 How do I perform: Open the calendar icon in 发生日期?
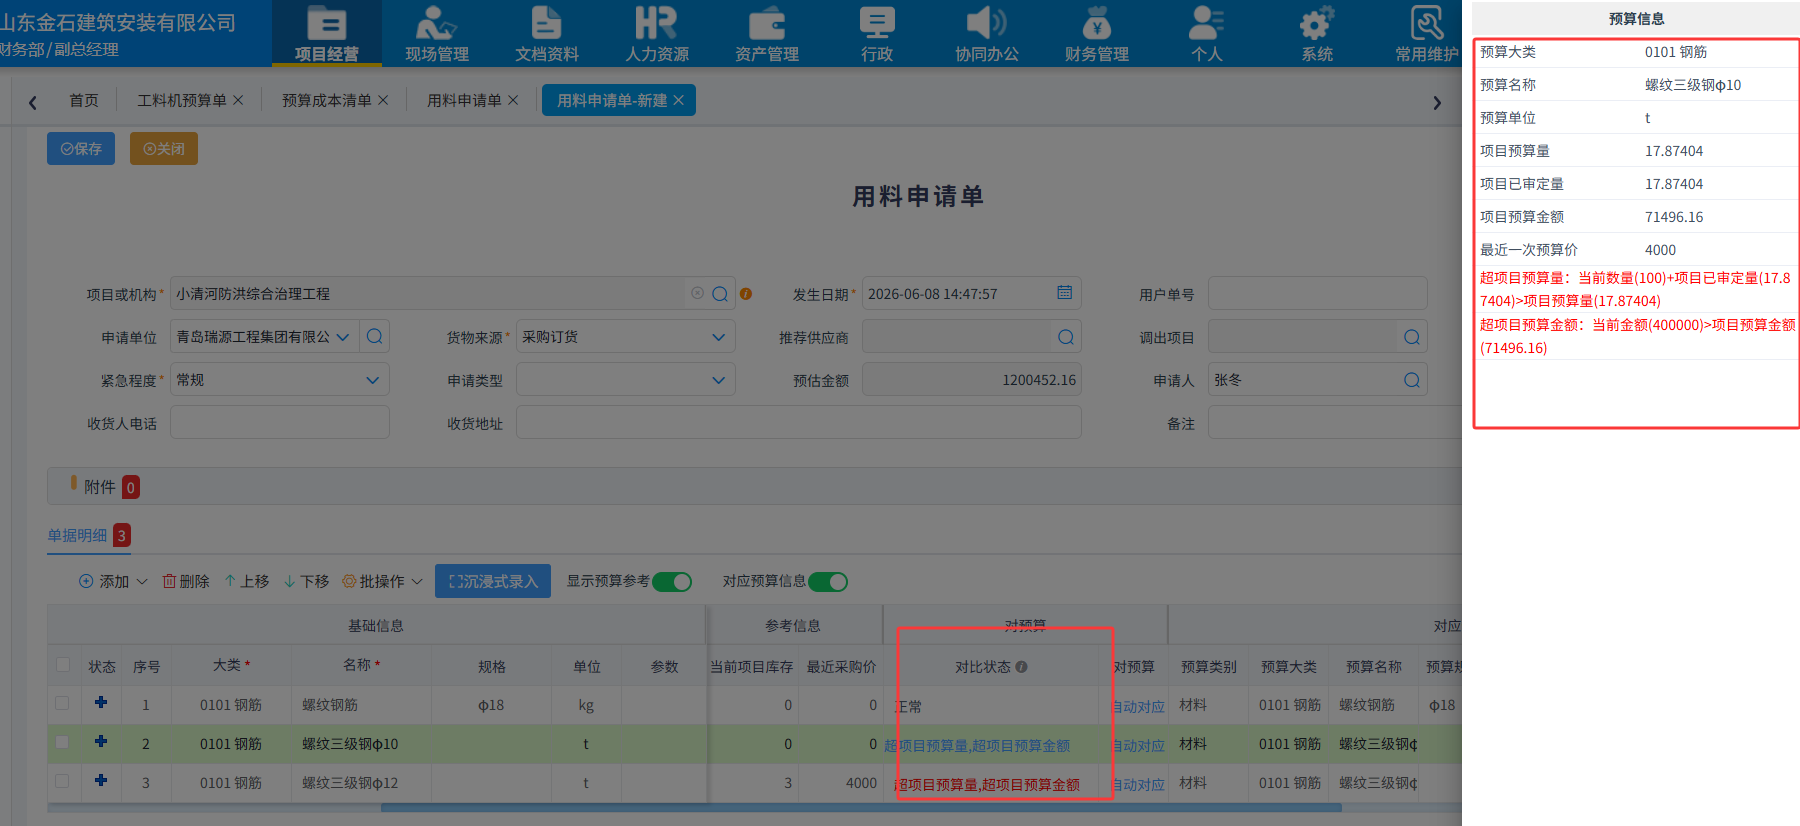pyautogui.click(x=1065, y=292)
